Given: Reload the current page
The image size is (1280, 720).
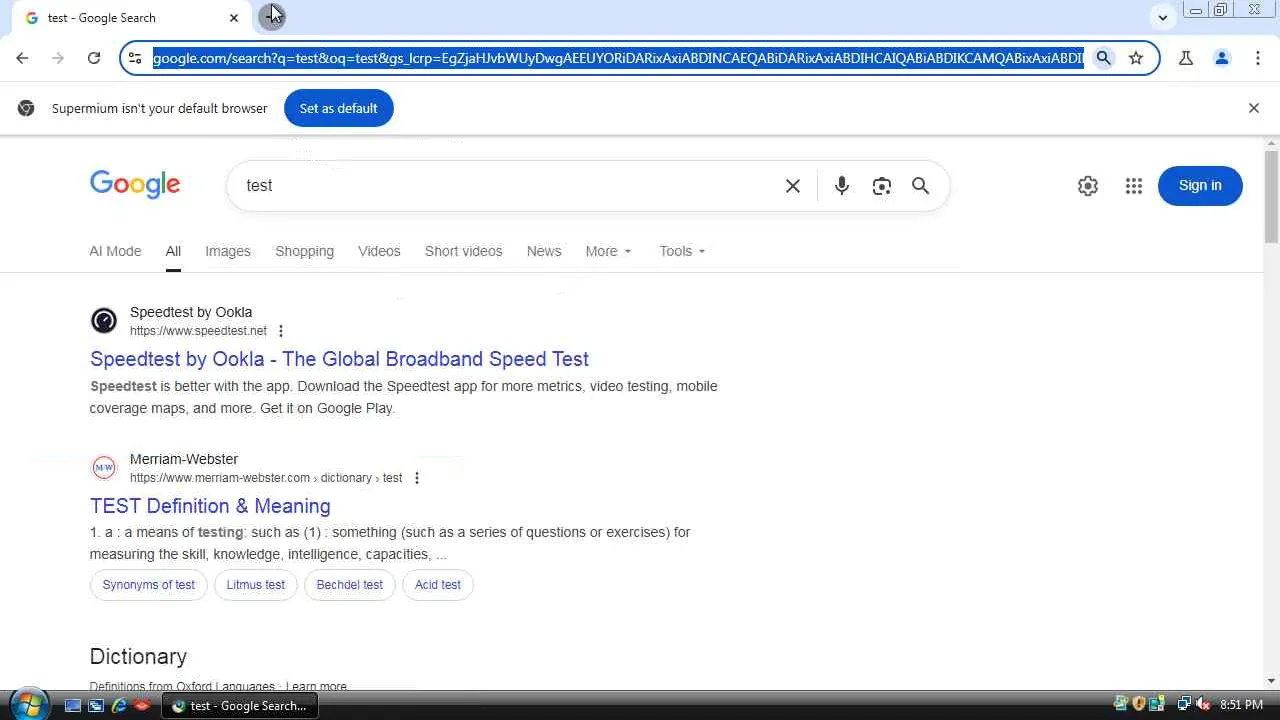Looking at the screenshot, I should tap(94, 58).
